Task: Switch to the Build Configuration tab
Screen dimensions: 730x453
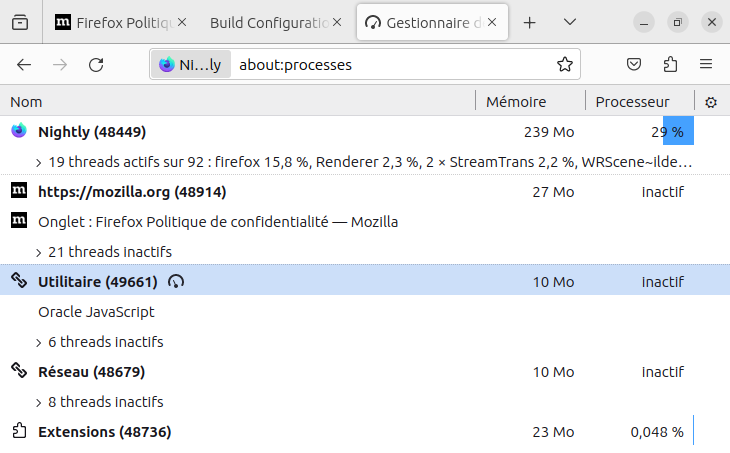Action: [268, 22]
